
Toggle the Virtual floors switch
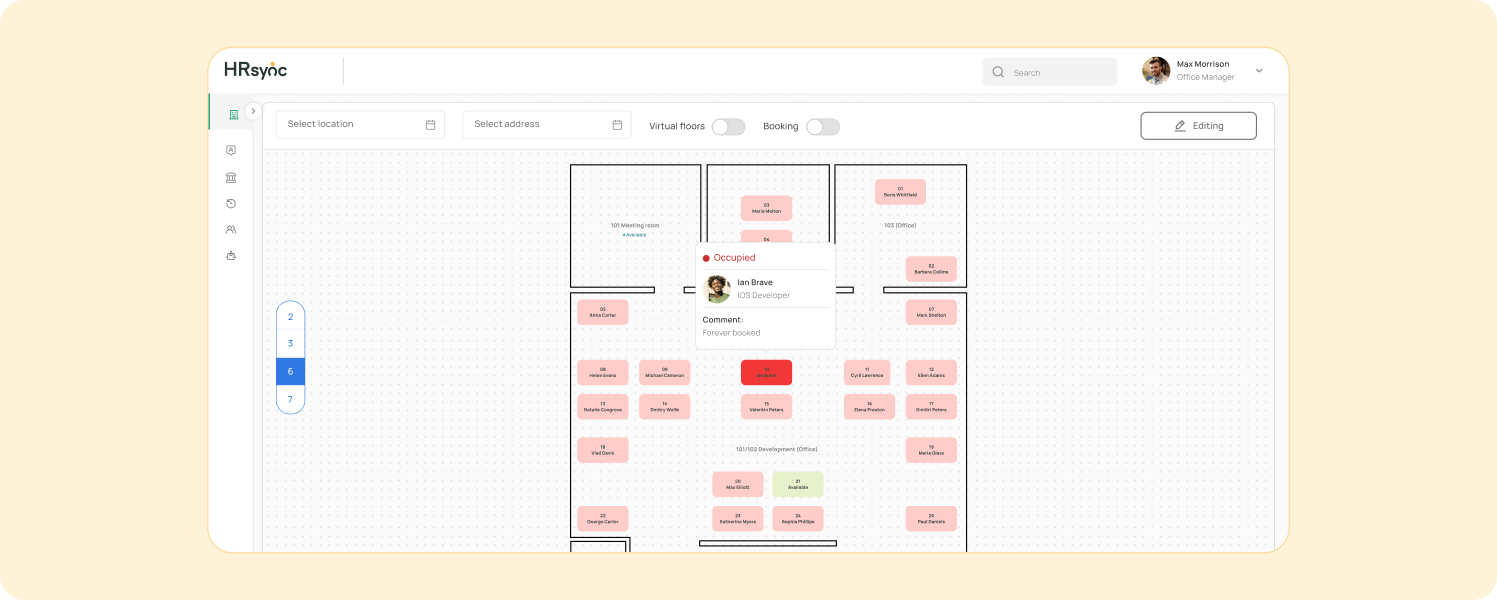(x=728, y=126)
